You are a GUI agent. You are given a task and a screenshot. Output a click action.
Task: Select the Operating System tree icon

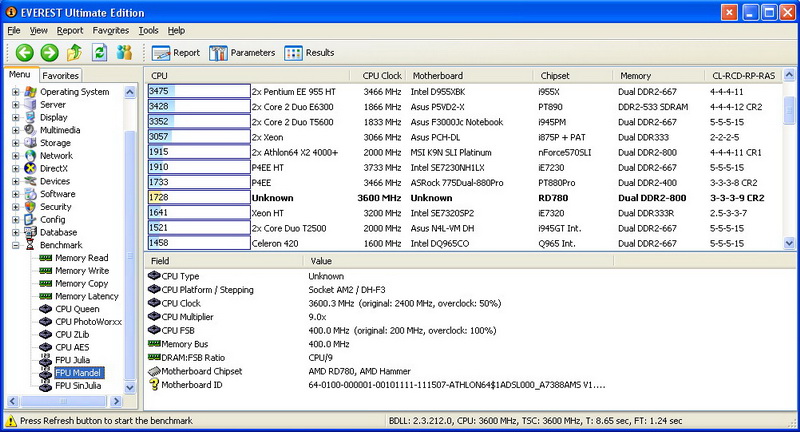31,92
